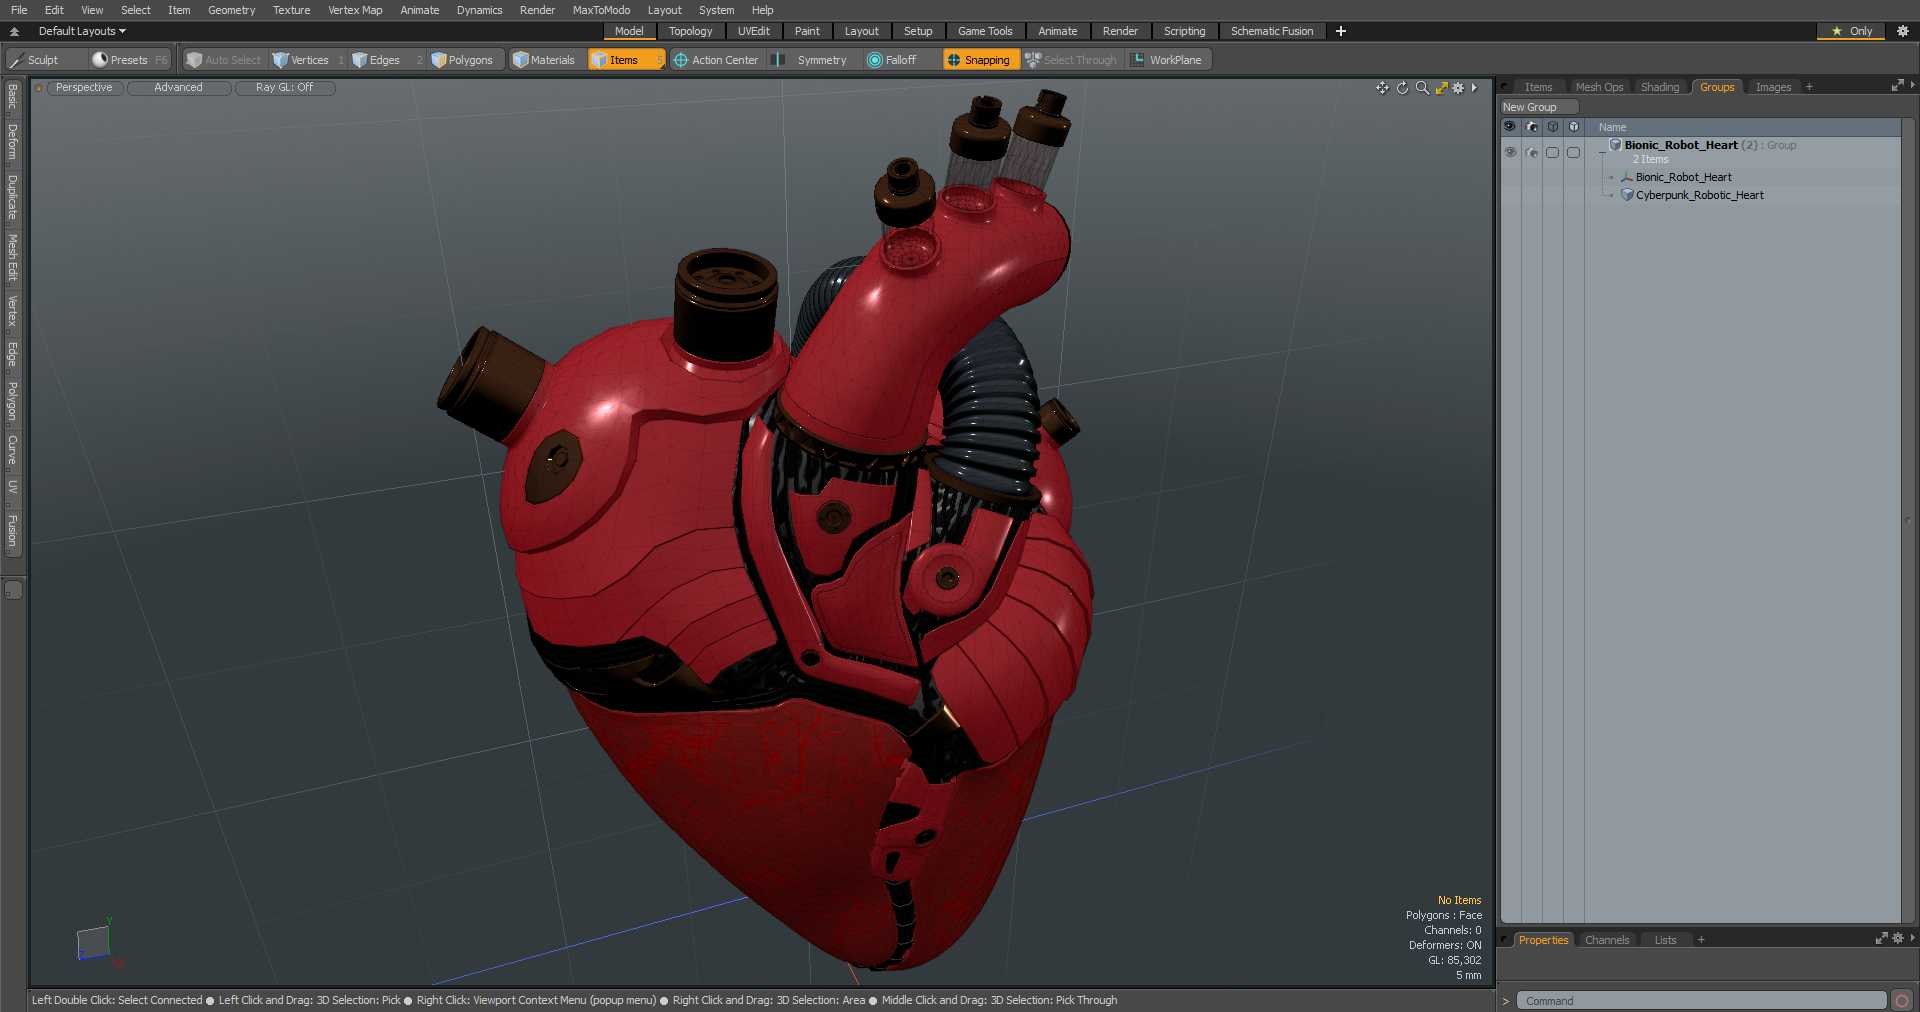Switch to the UVEdit layout tab
Image resolution: width=1920 pixels, height=1012 pixels.
[753, 31]
